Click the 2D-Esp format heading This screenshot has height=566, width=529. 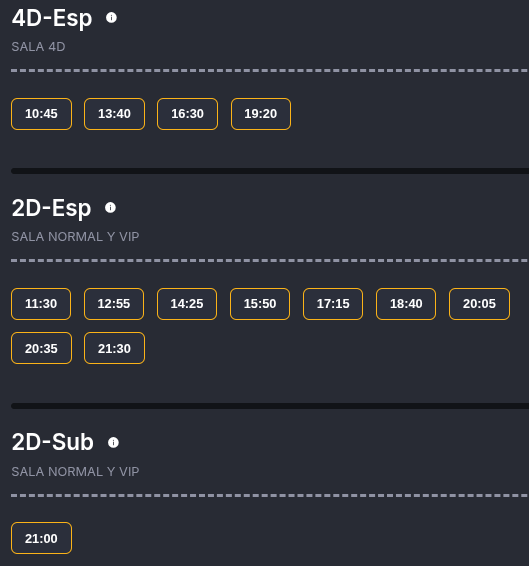click(51, 208)
